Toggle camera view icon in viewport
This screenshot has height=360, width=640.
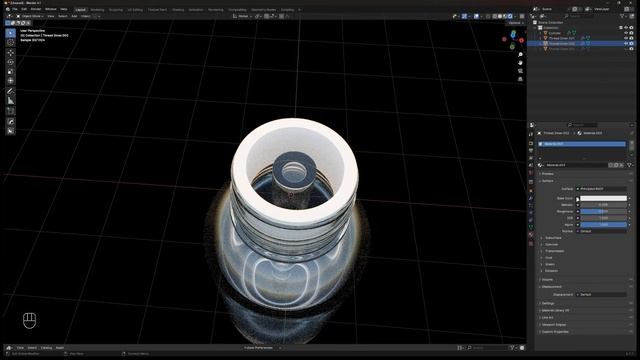coord(520,71)
